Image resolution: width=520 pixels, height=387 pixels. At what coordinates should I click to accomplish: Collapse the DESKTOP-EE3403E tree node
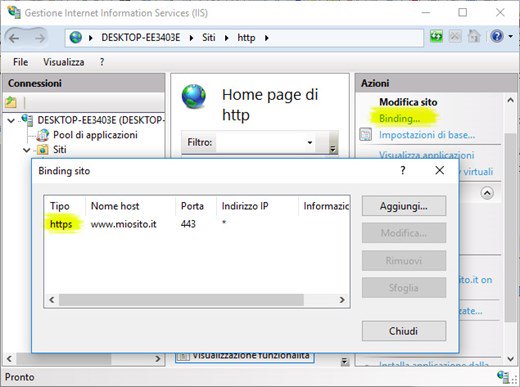point(11,120)
